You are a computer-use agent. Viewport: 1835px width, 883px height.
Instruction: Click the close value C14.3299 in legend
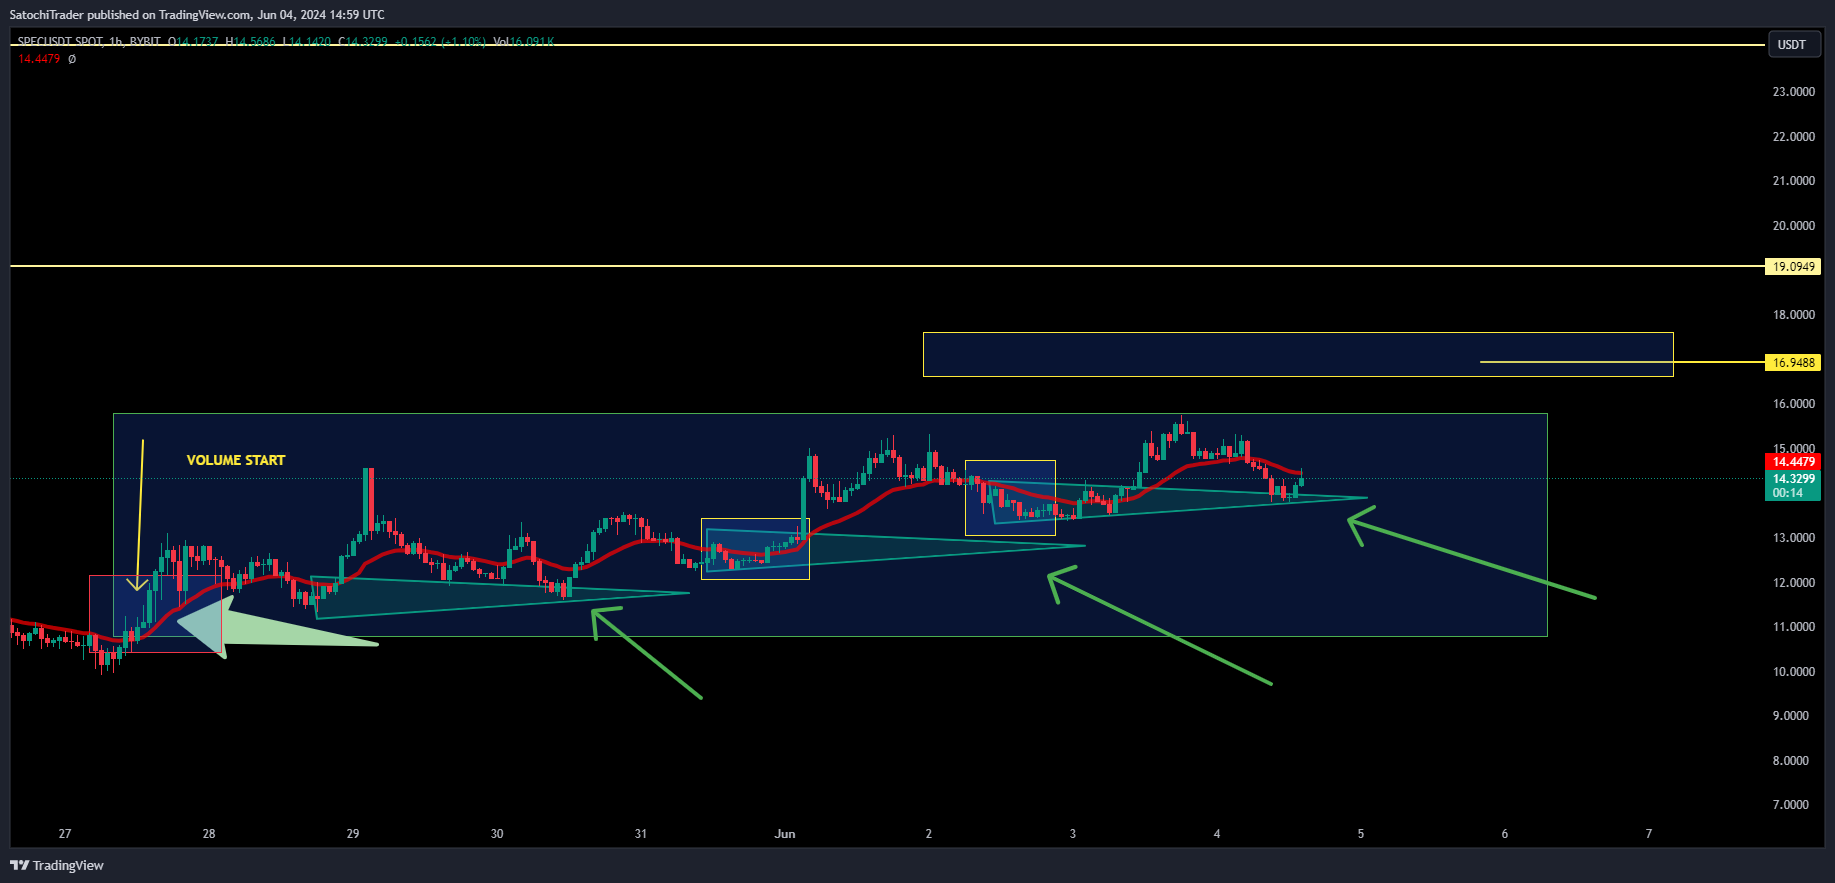(x=363, y=42)
